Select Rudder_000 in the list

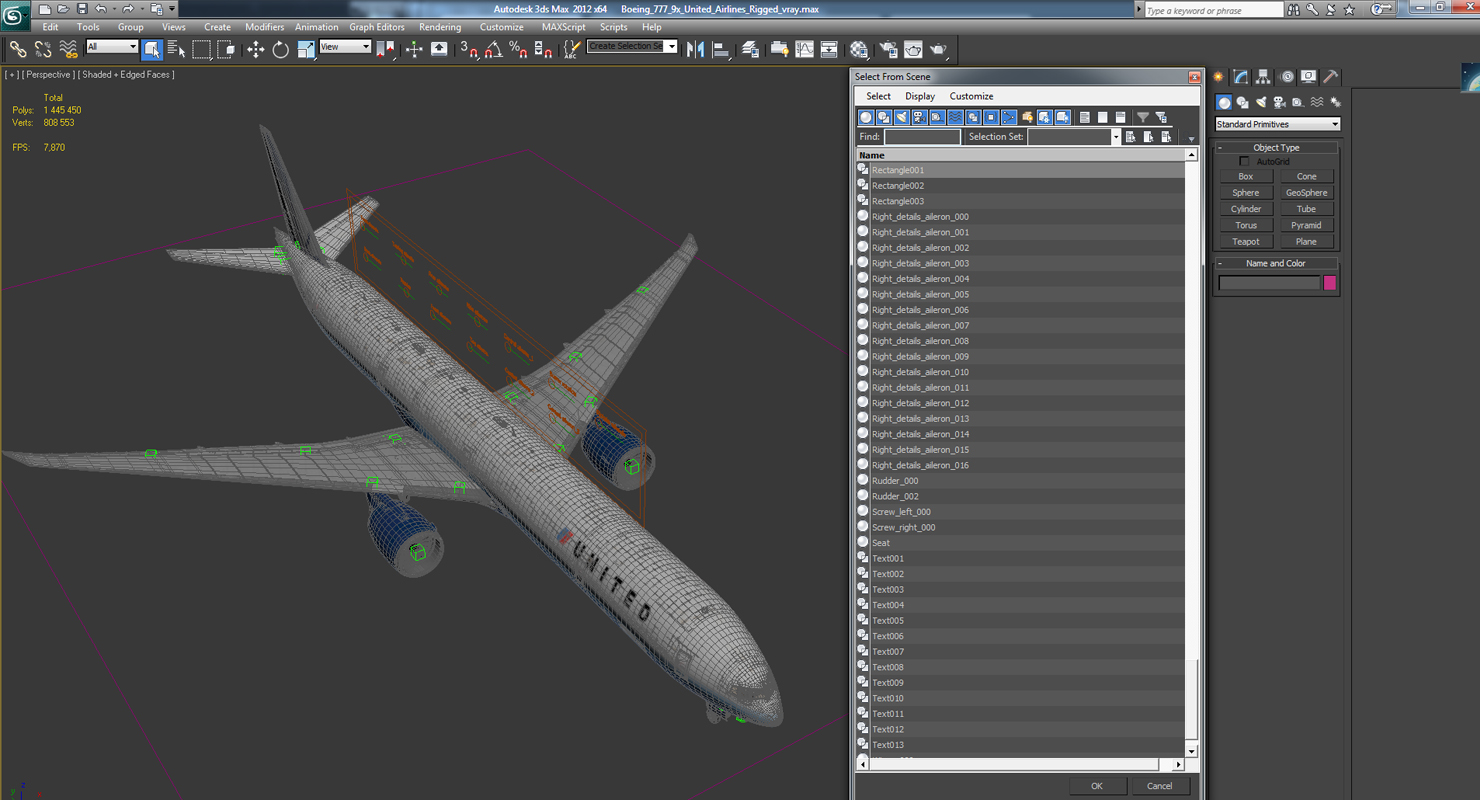(x=1020, y=481)
